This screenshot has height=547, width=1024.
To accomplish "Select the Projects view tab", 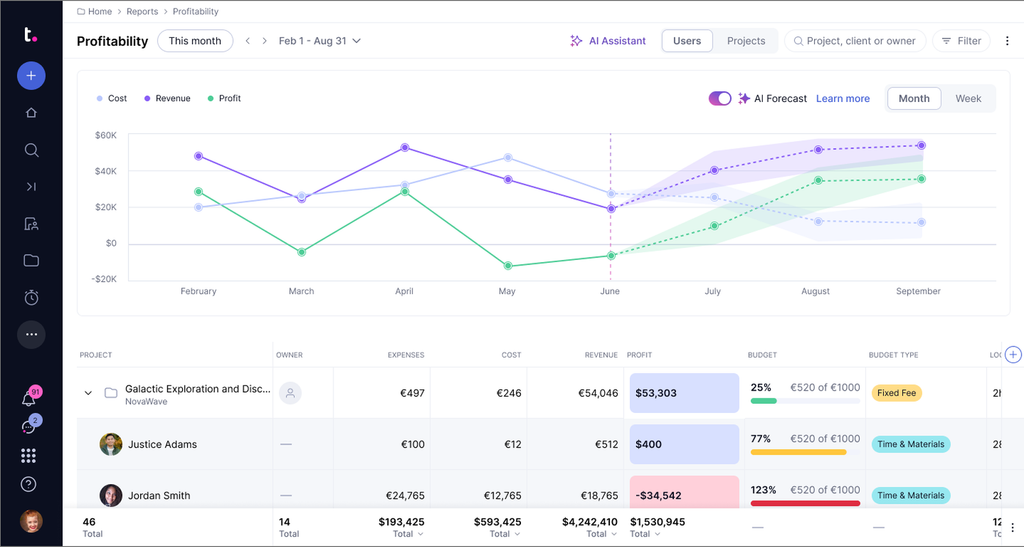I will pos(746,40).
